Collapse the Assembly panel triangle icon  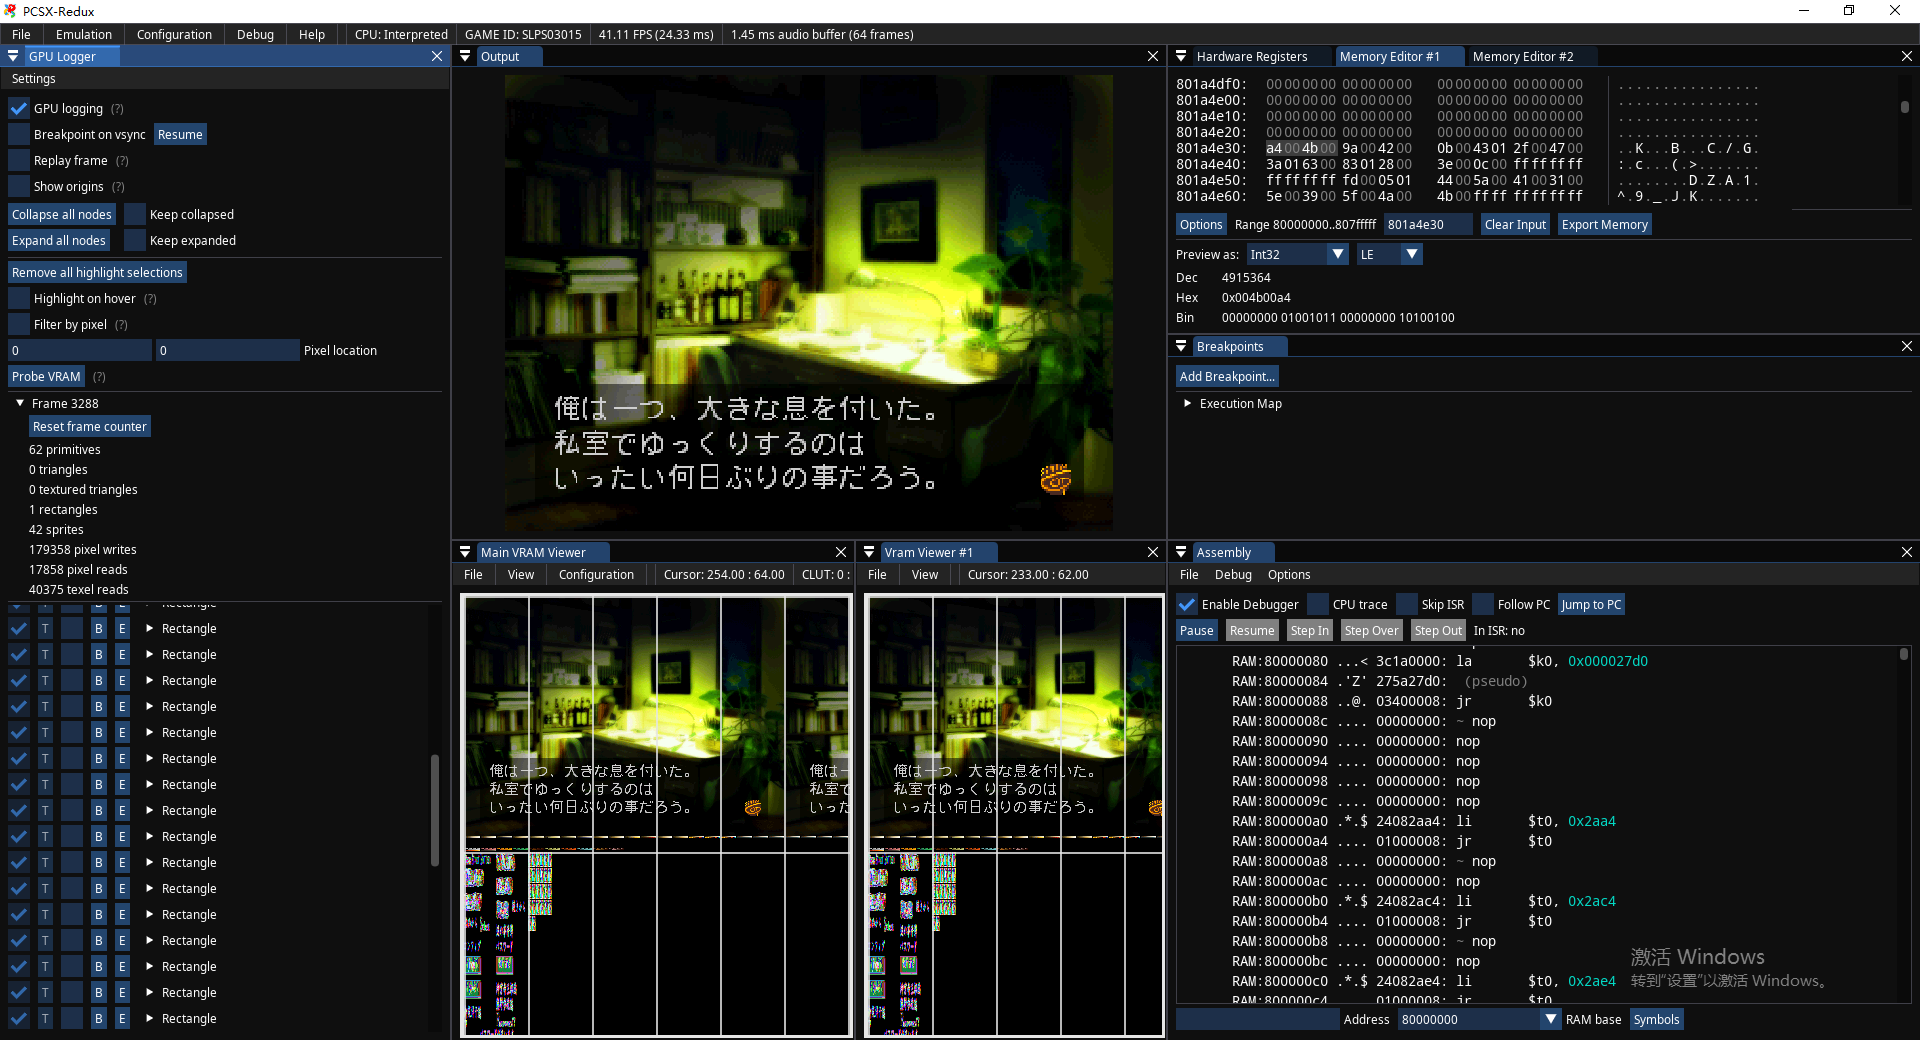pyautogui.click(x=1181, y=553)
